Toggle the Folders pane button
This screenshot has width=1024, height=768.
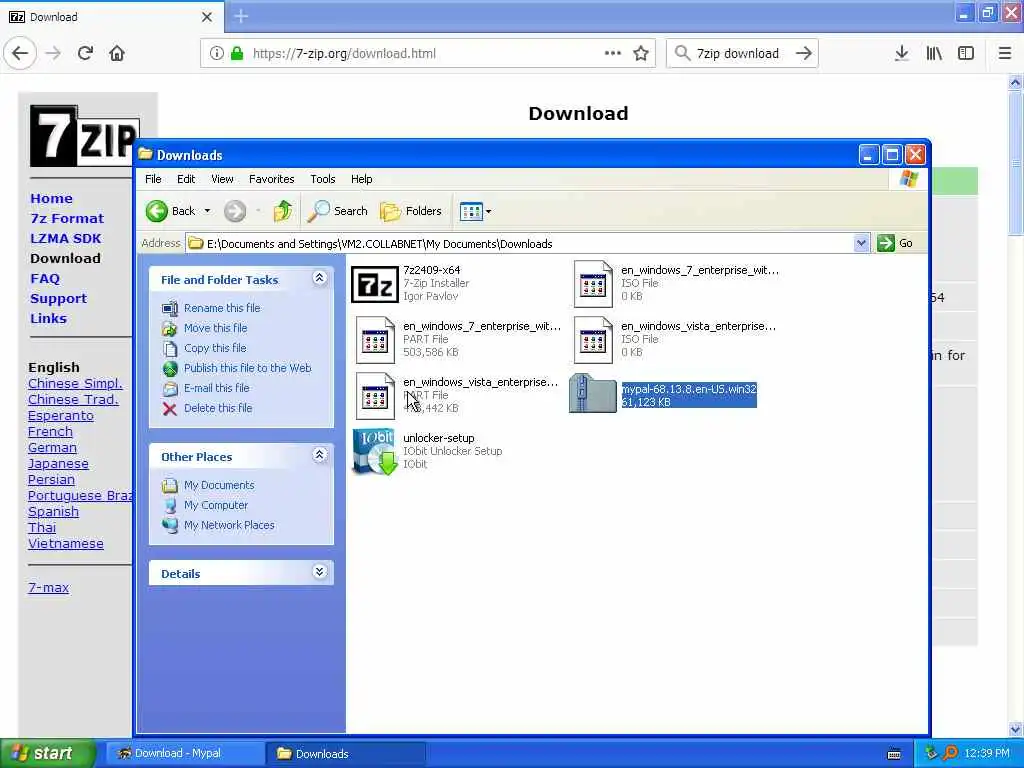tap(411, 211)
